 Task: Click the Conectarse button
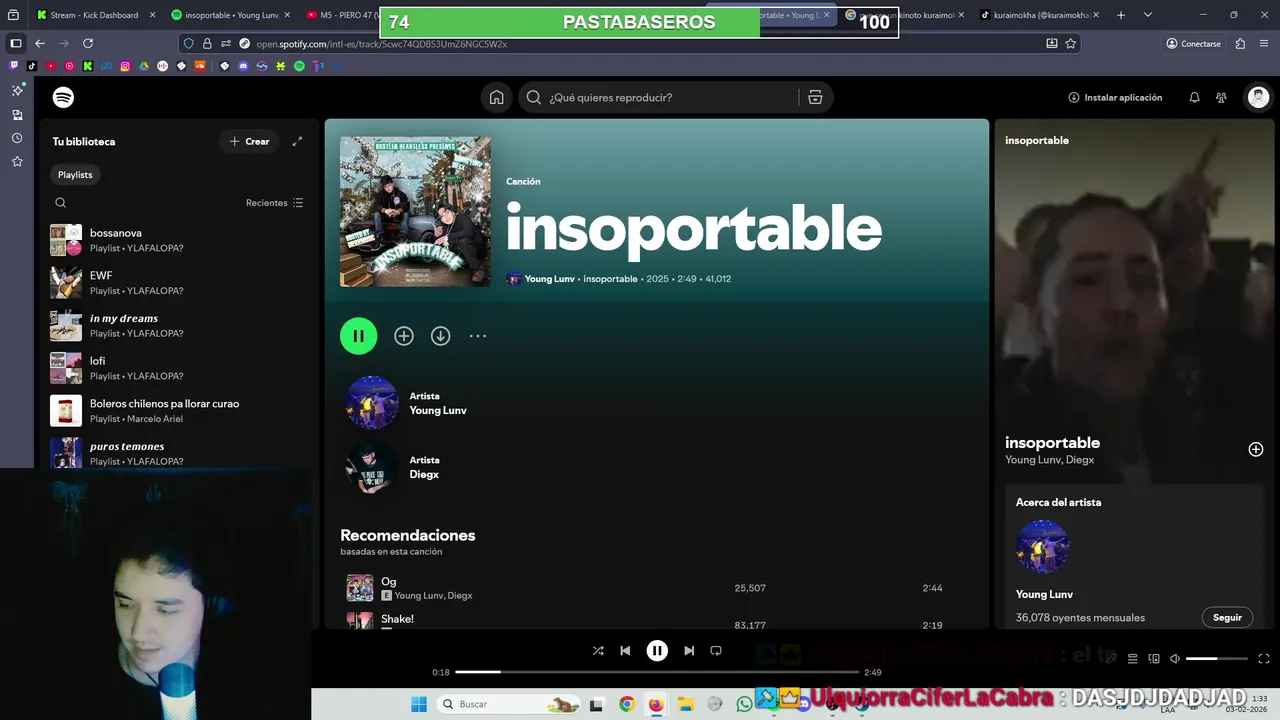coord(1193,43)
